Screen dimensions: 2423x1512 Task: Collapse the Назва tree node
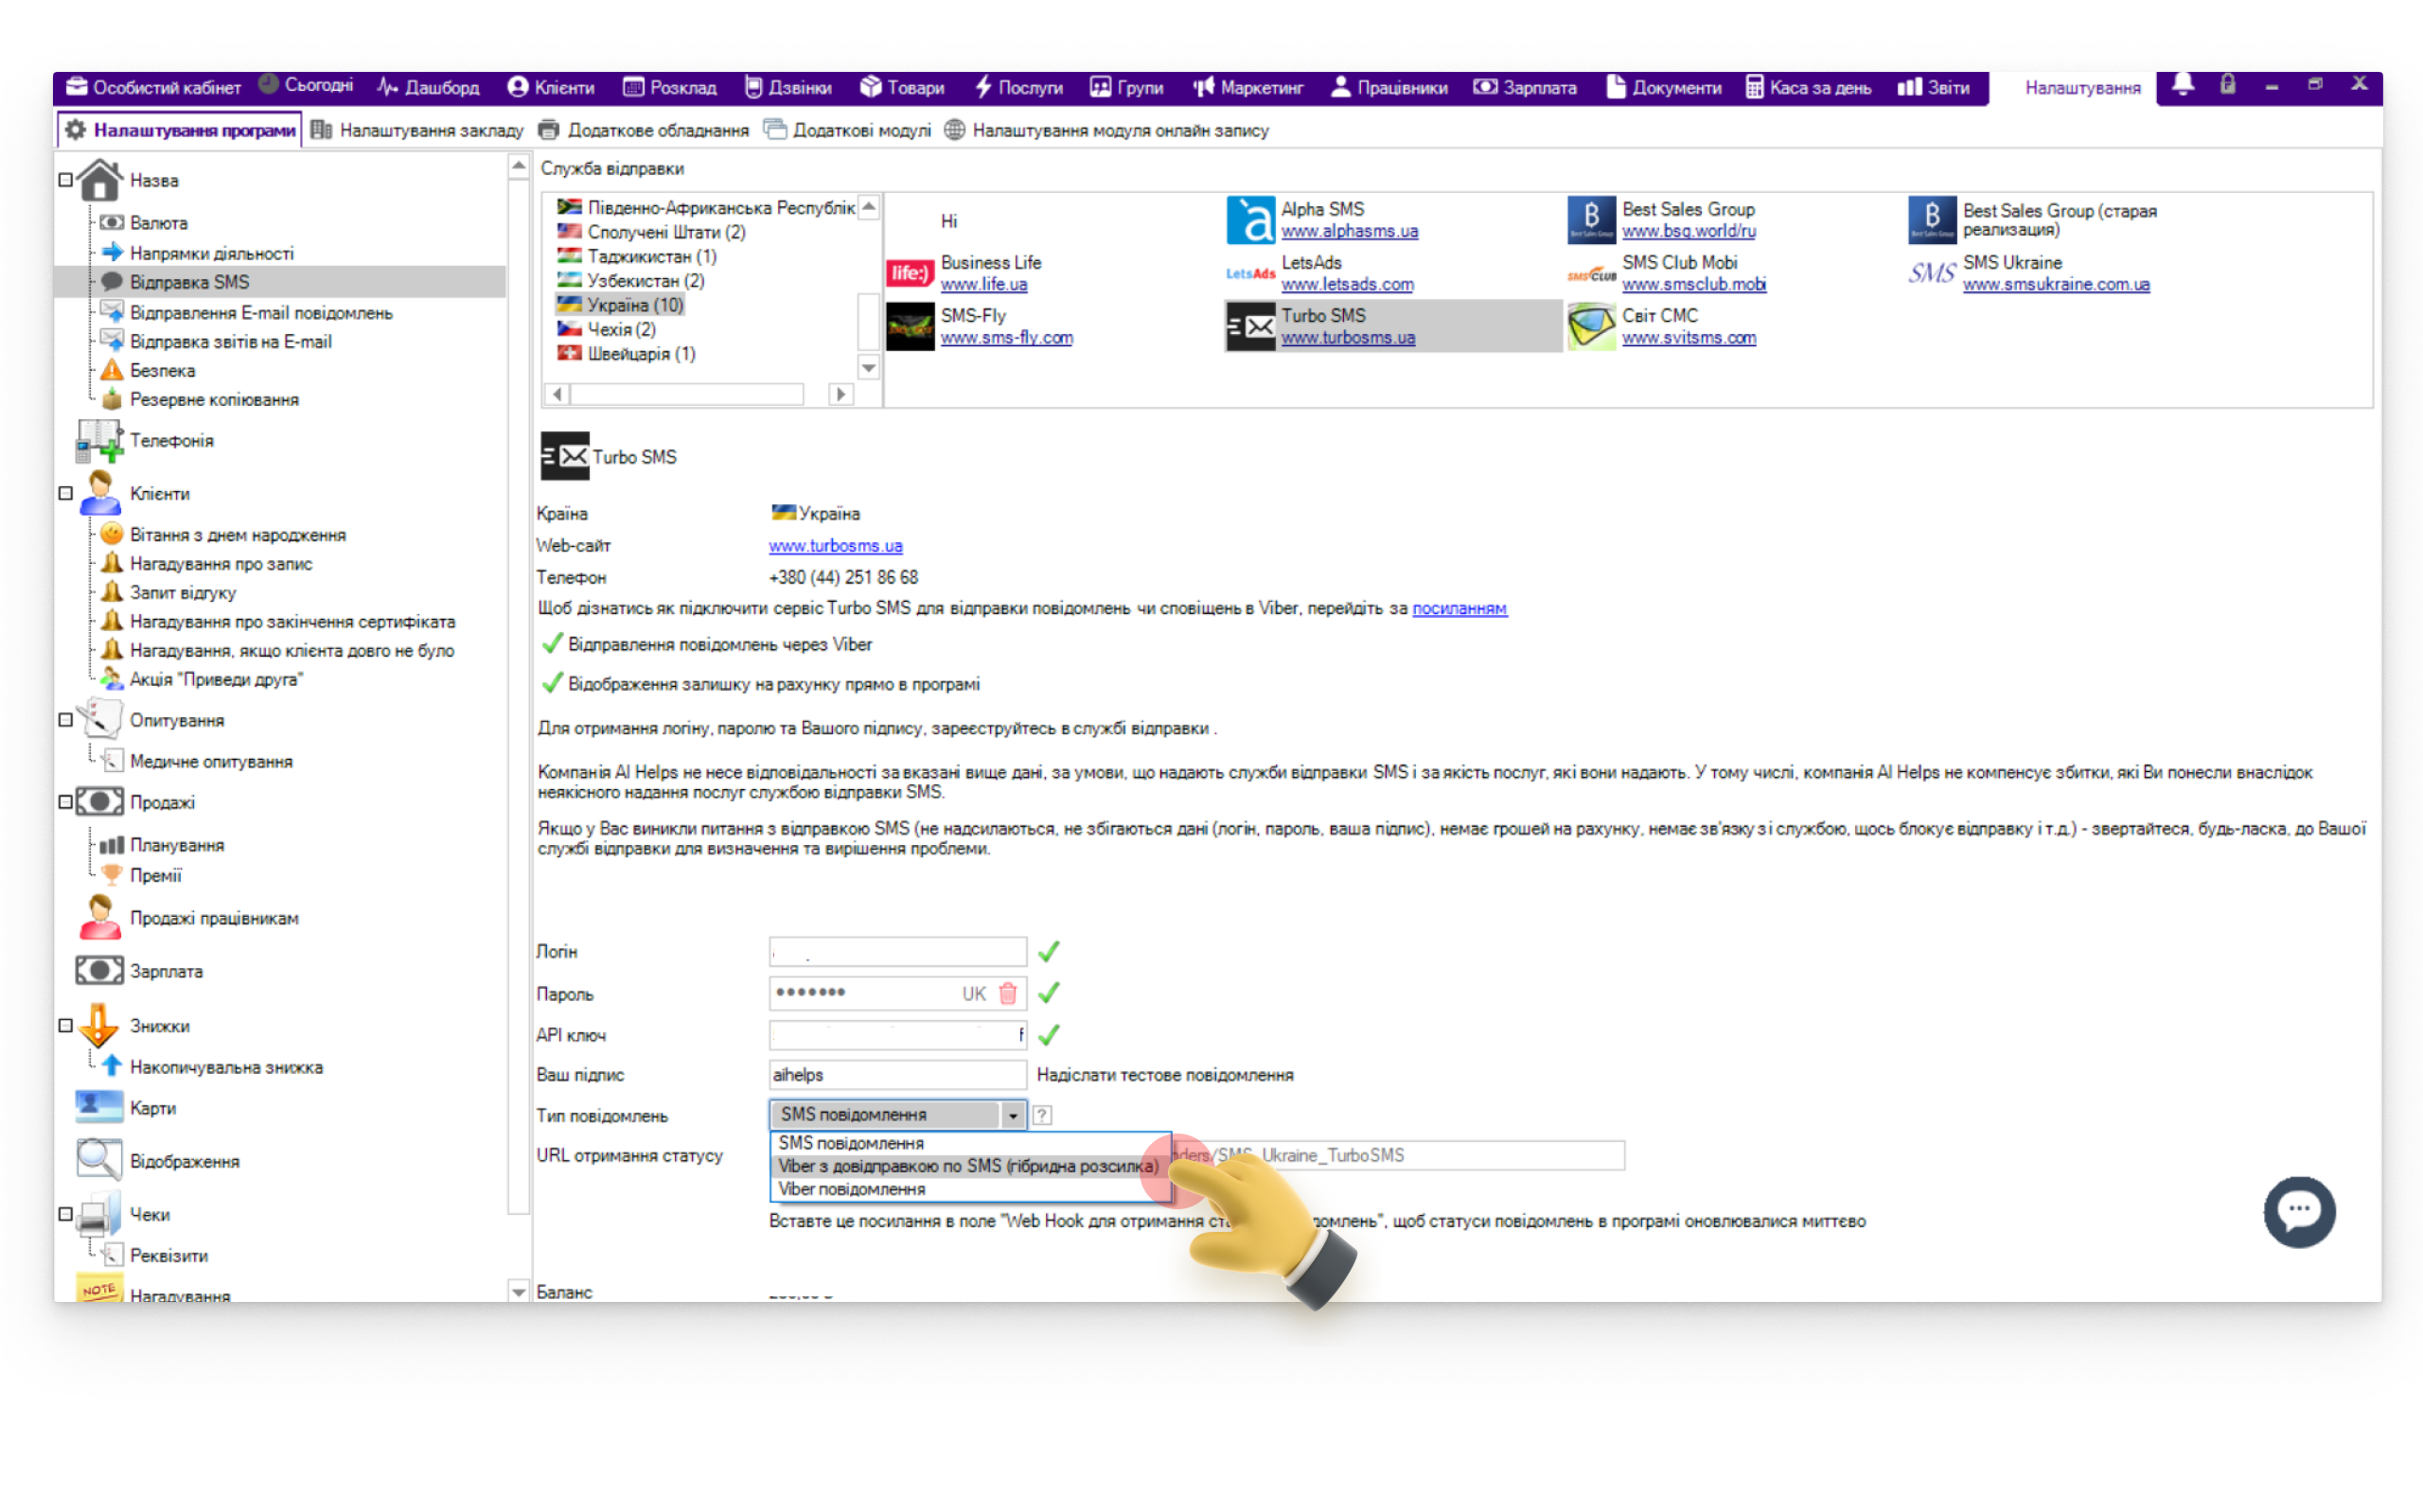tap(66, 180)
